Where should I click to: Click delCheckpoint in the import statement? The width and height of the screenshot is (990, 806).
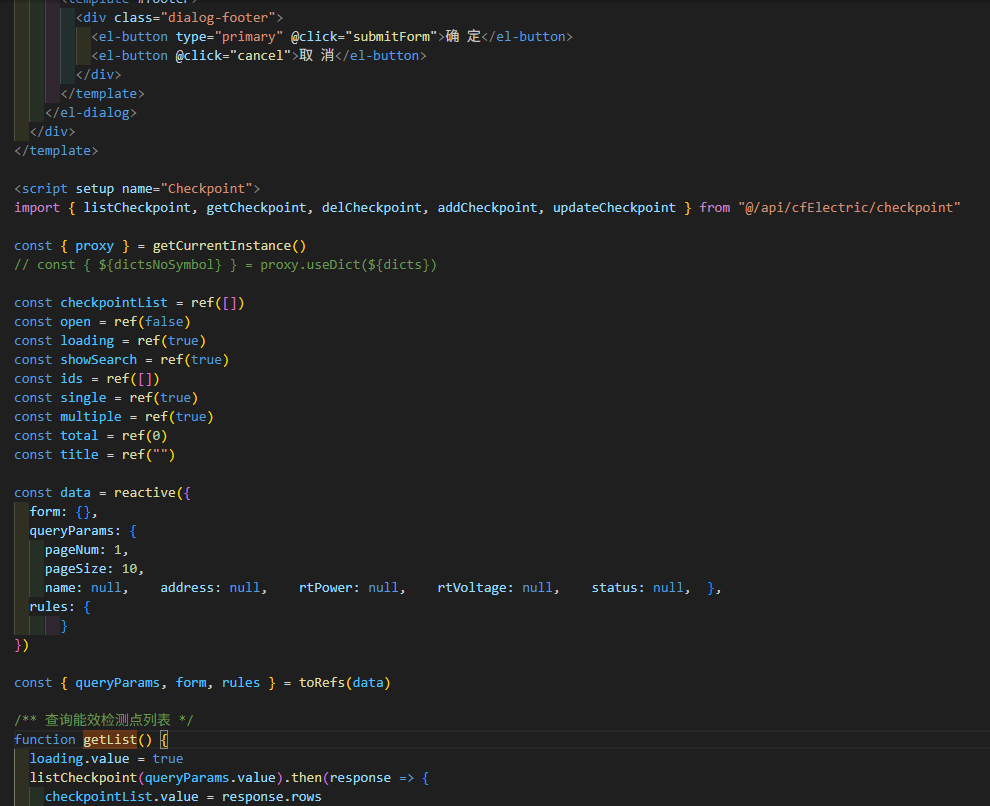[x=372, y=208]
